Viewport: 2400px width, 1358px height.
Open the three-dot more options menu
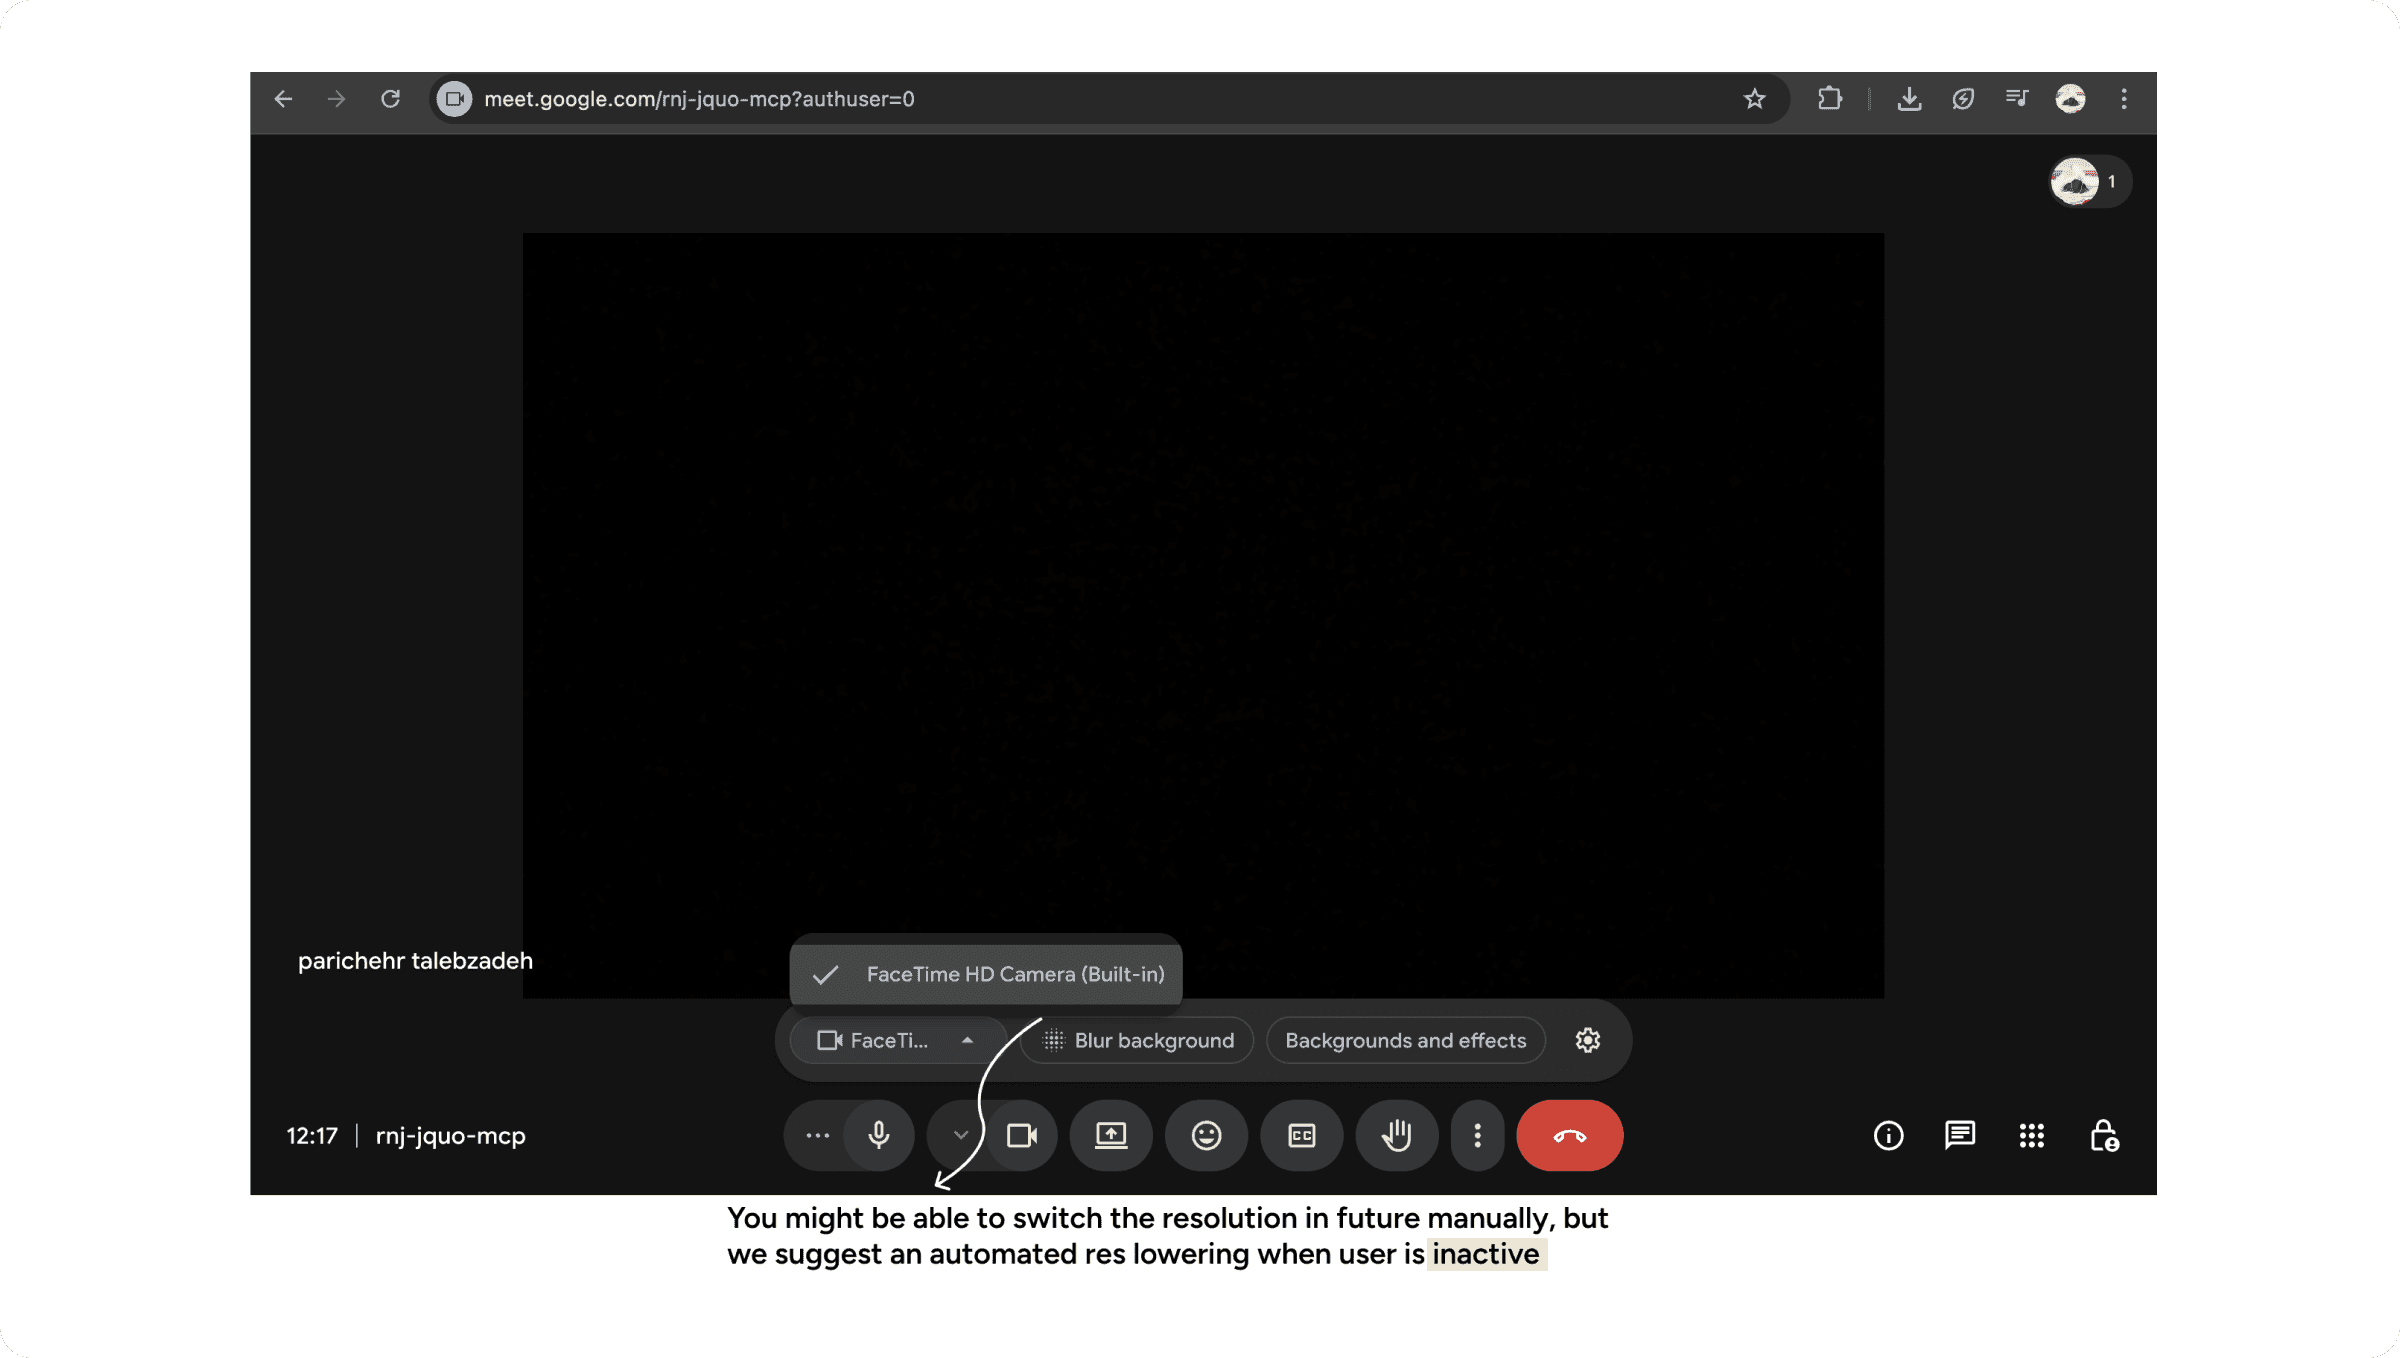click(x=1477, y=1135)
